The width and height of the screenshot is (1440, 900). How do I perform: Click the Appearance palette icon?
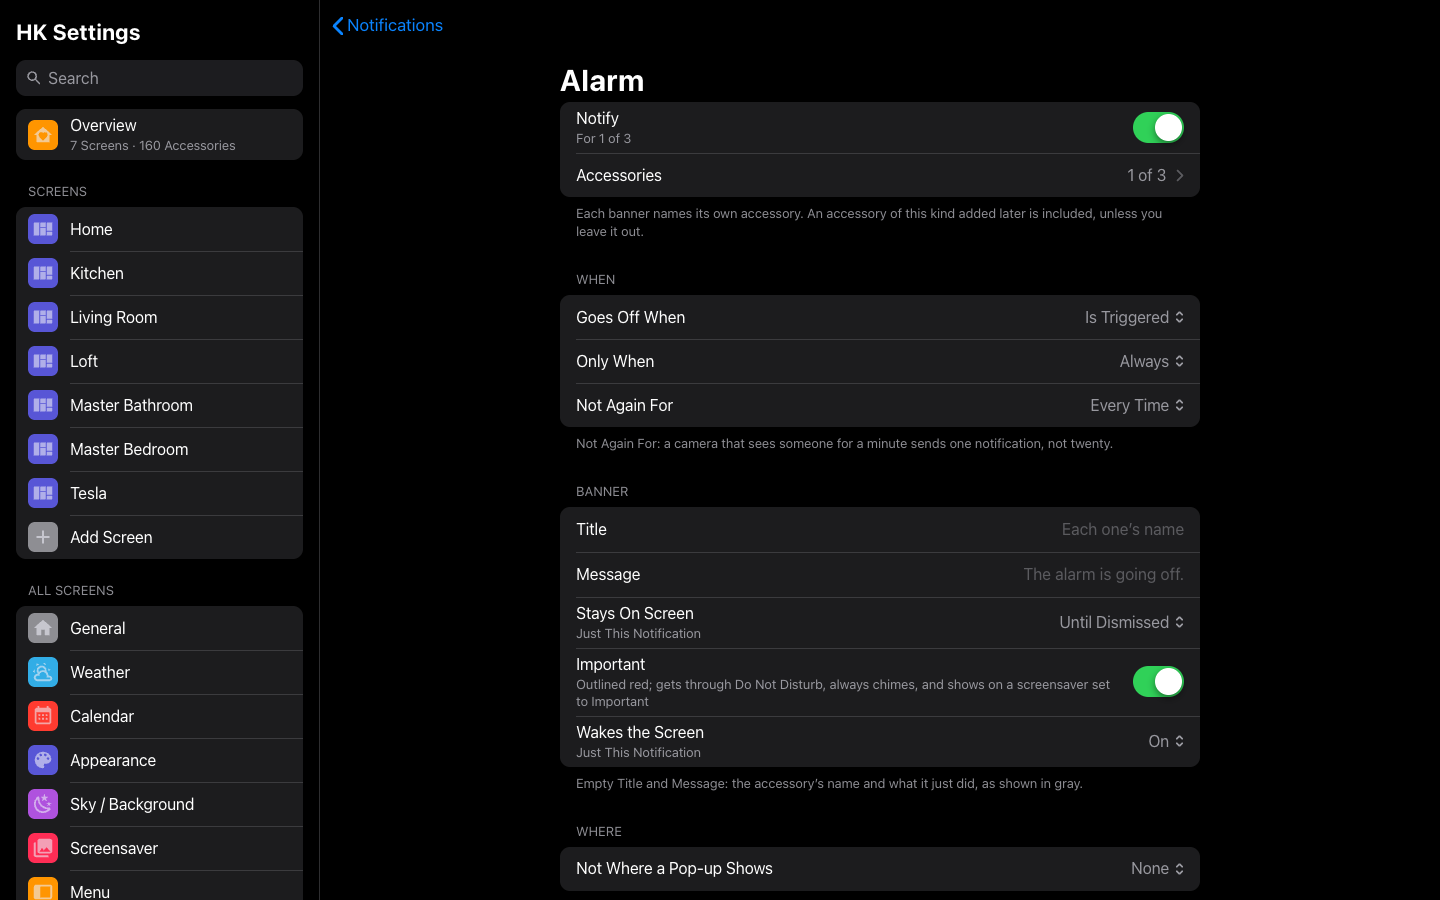point(43,760)
